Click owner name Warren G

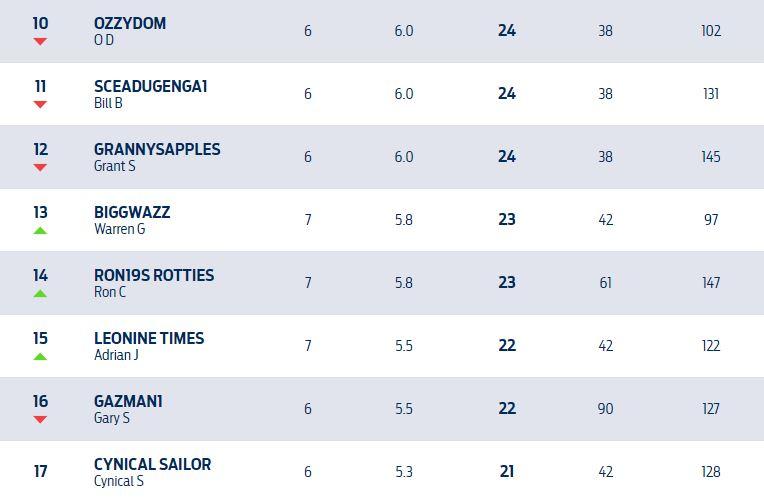[x=119, y=229]
